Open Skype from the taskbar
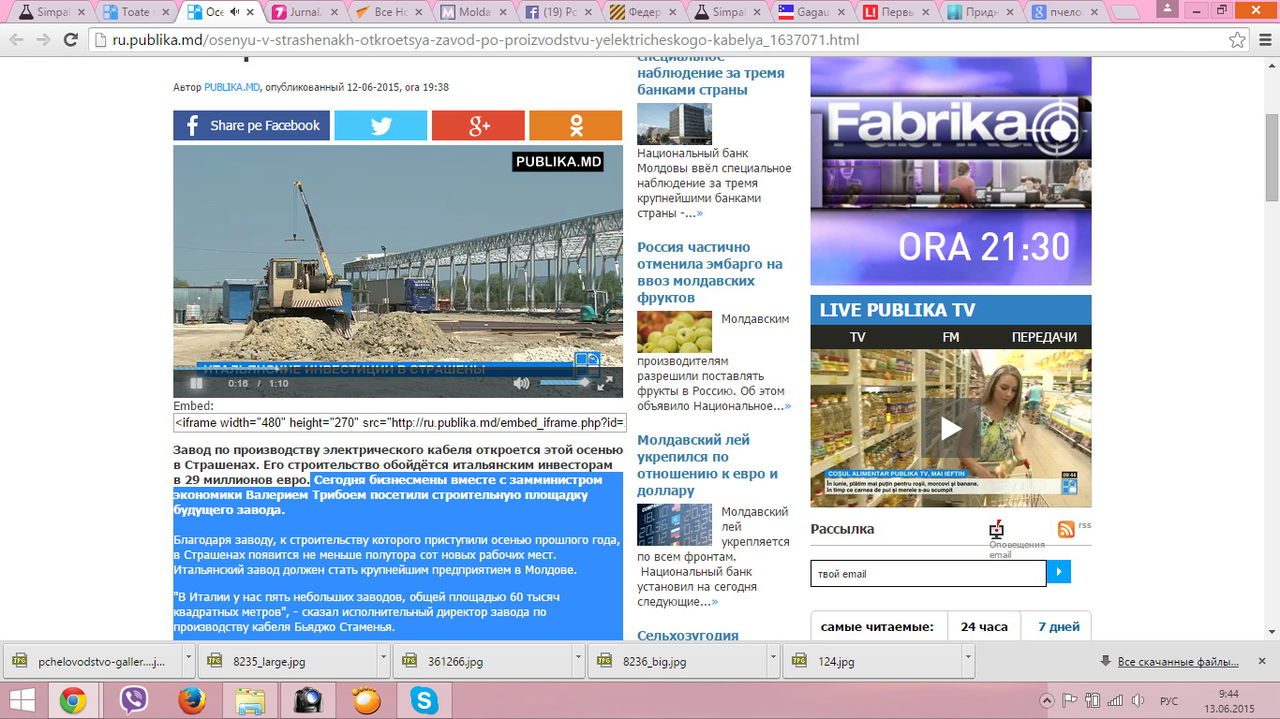 [424, 700]
